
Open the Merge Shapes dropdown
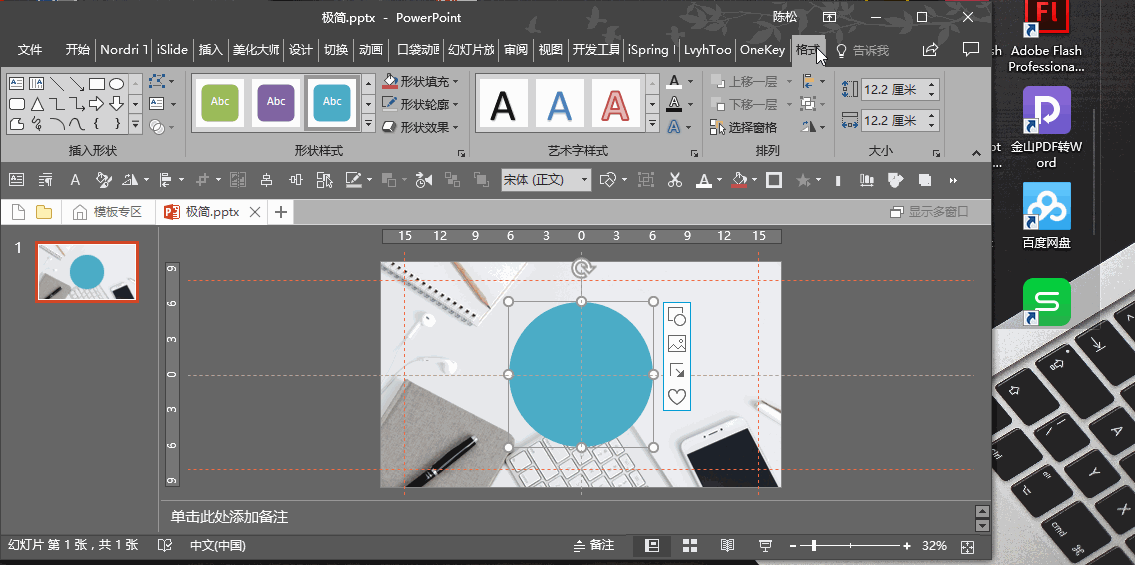[x=162, y=127]
